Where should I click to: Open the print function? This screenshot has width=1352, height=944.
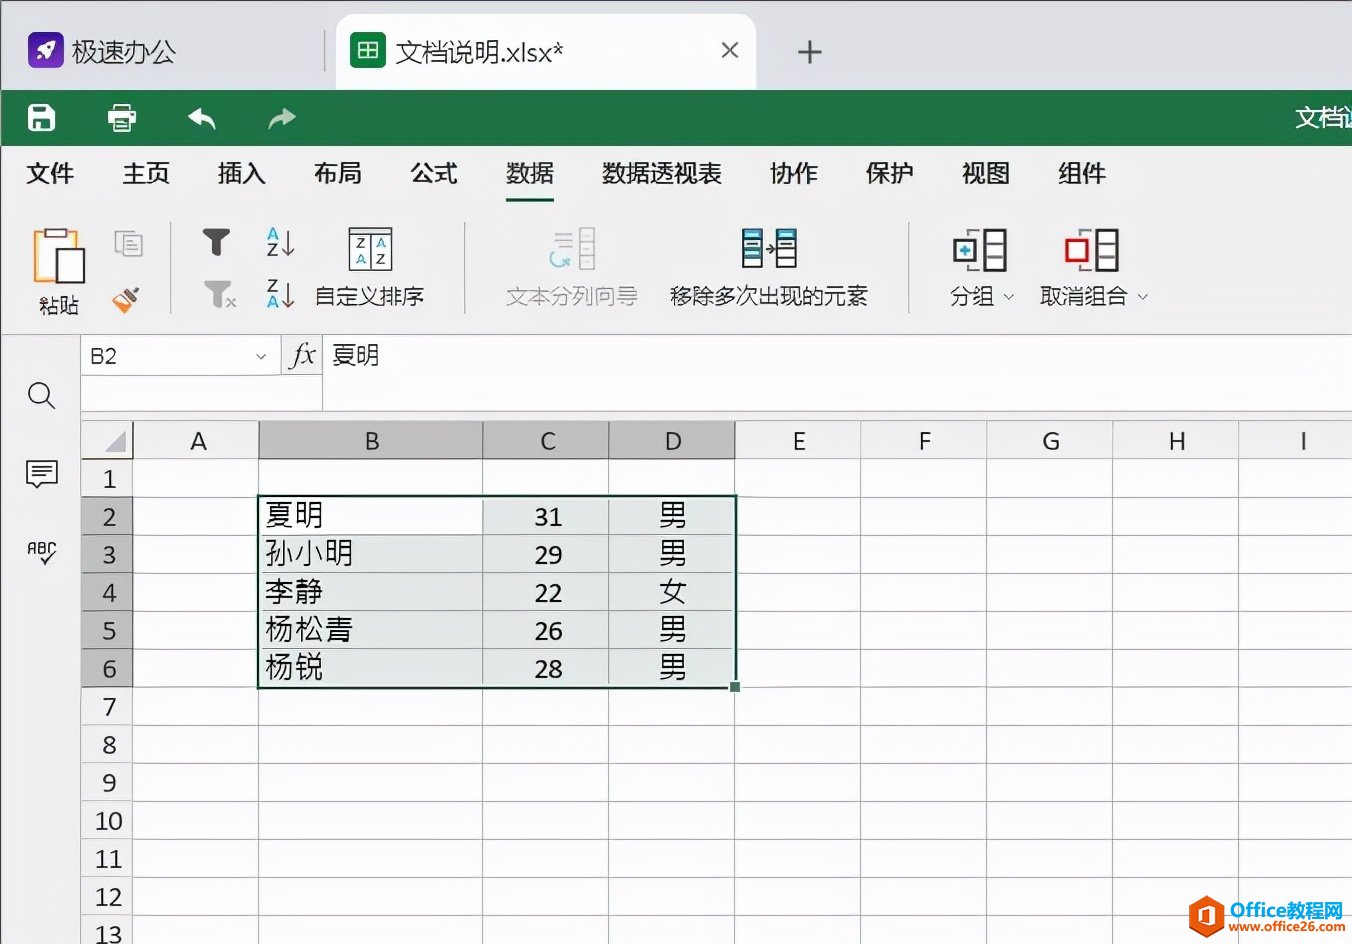[120, 117]
